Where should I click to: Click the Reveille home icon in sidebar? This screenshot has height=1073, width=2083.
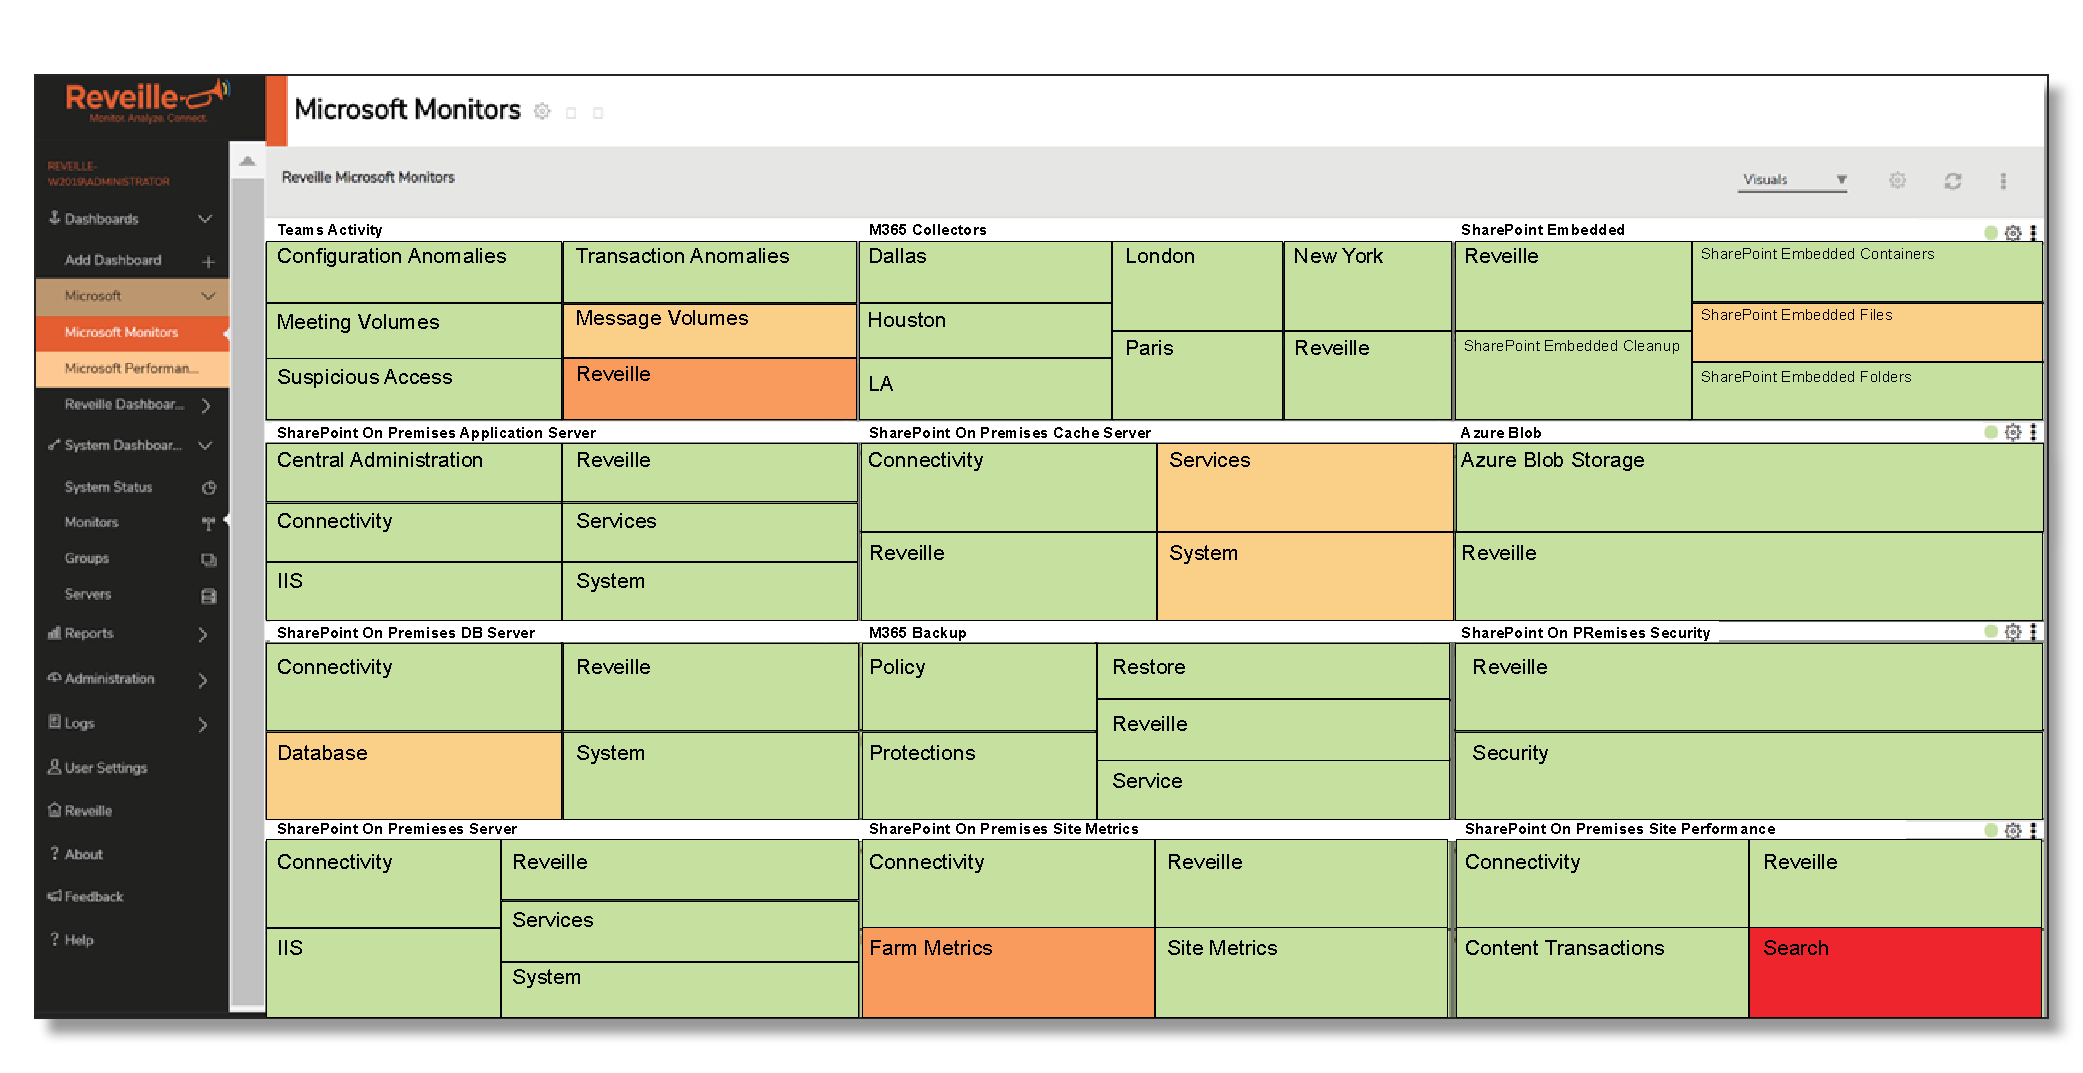55,810
